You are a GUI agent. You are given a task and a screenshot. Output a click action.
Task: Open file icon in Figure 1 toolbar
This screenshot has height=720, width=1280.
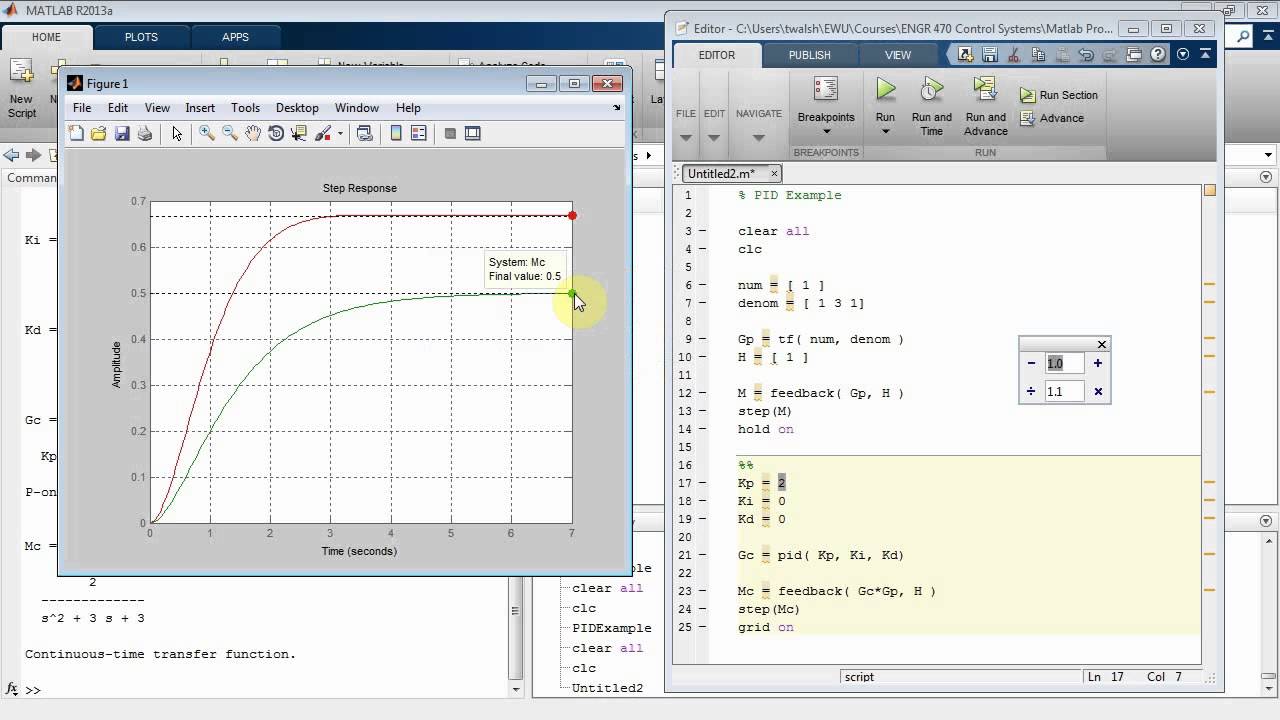[98, 133]
